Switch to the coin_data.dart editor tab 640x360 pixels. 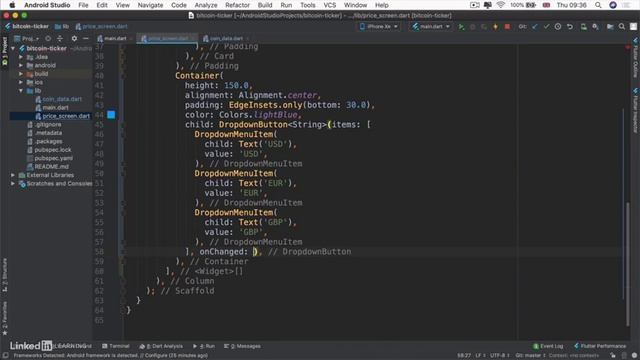tap(226, 38)
